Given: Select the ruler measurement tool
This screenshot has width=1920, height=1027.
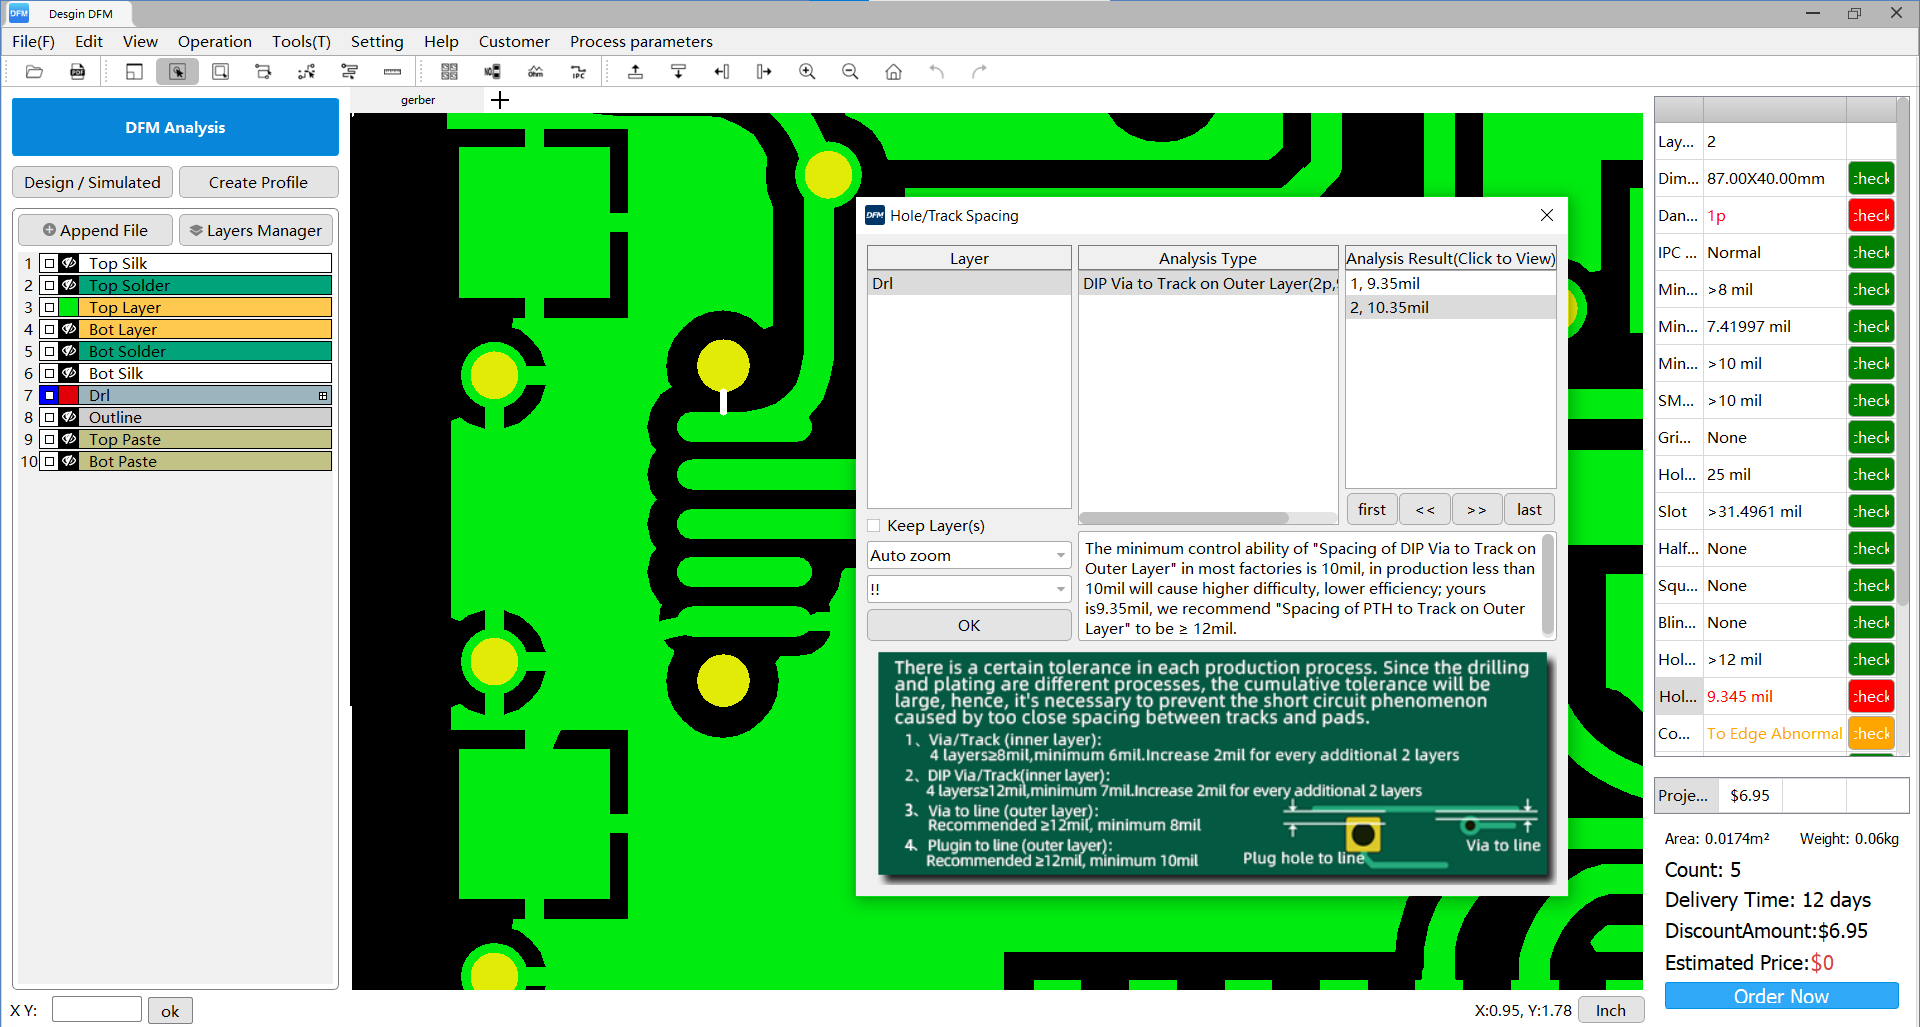Looking at the screenshot, I should pyautogui.click(x=392, y=71).
